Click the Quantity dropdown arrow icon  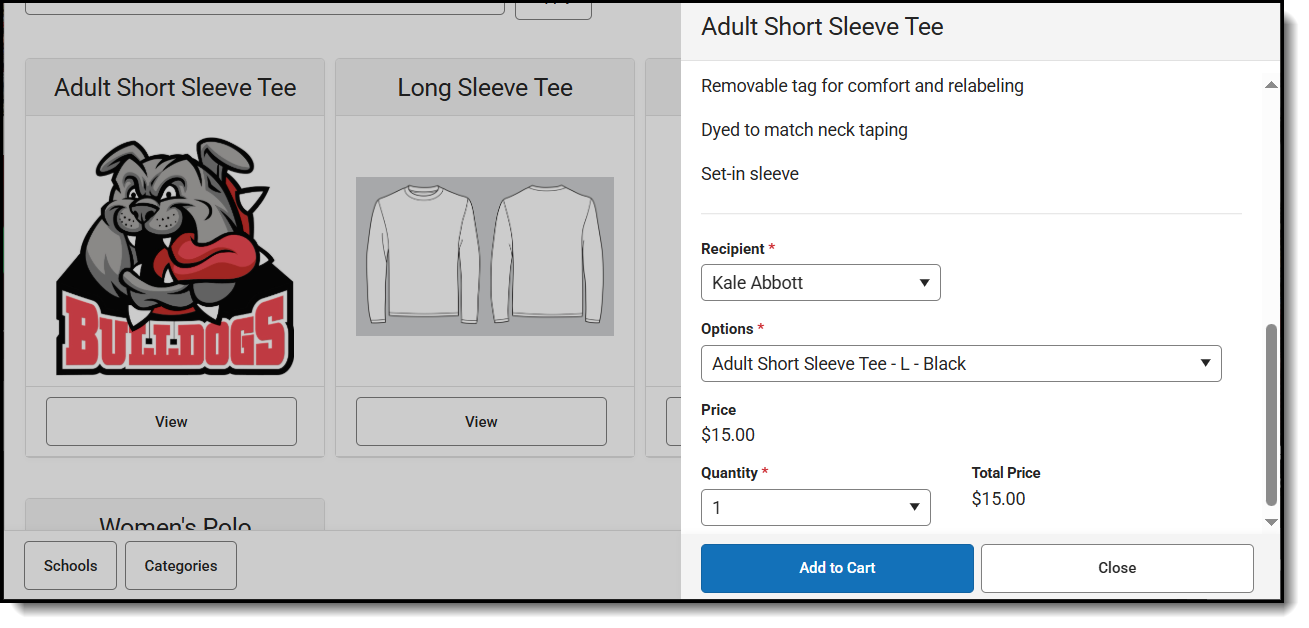click(914, 508)
